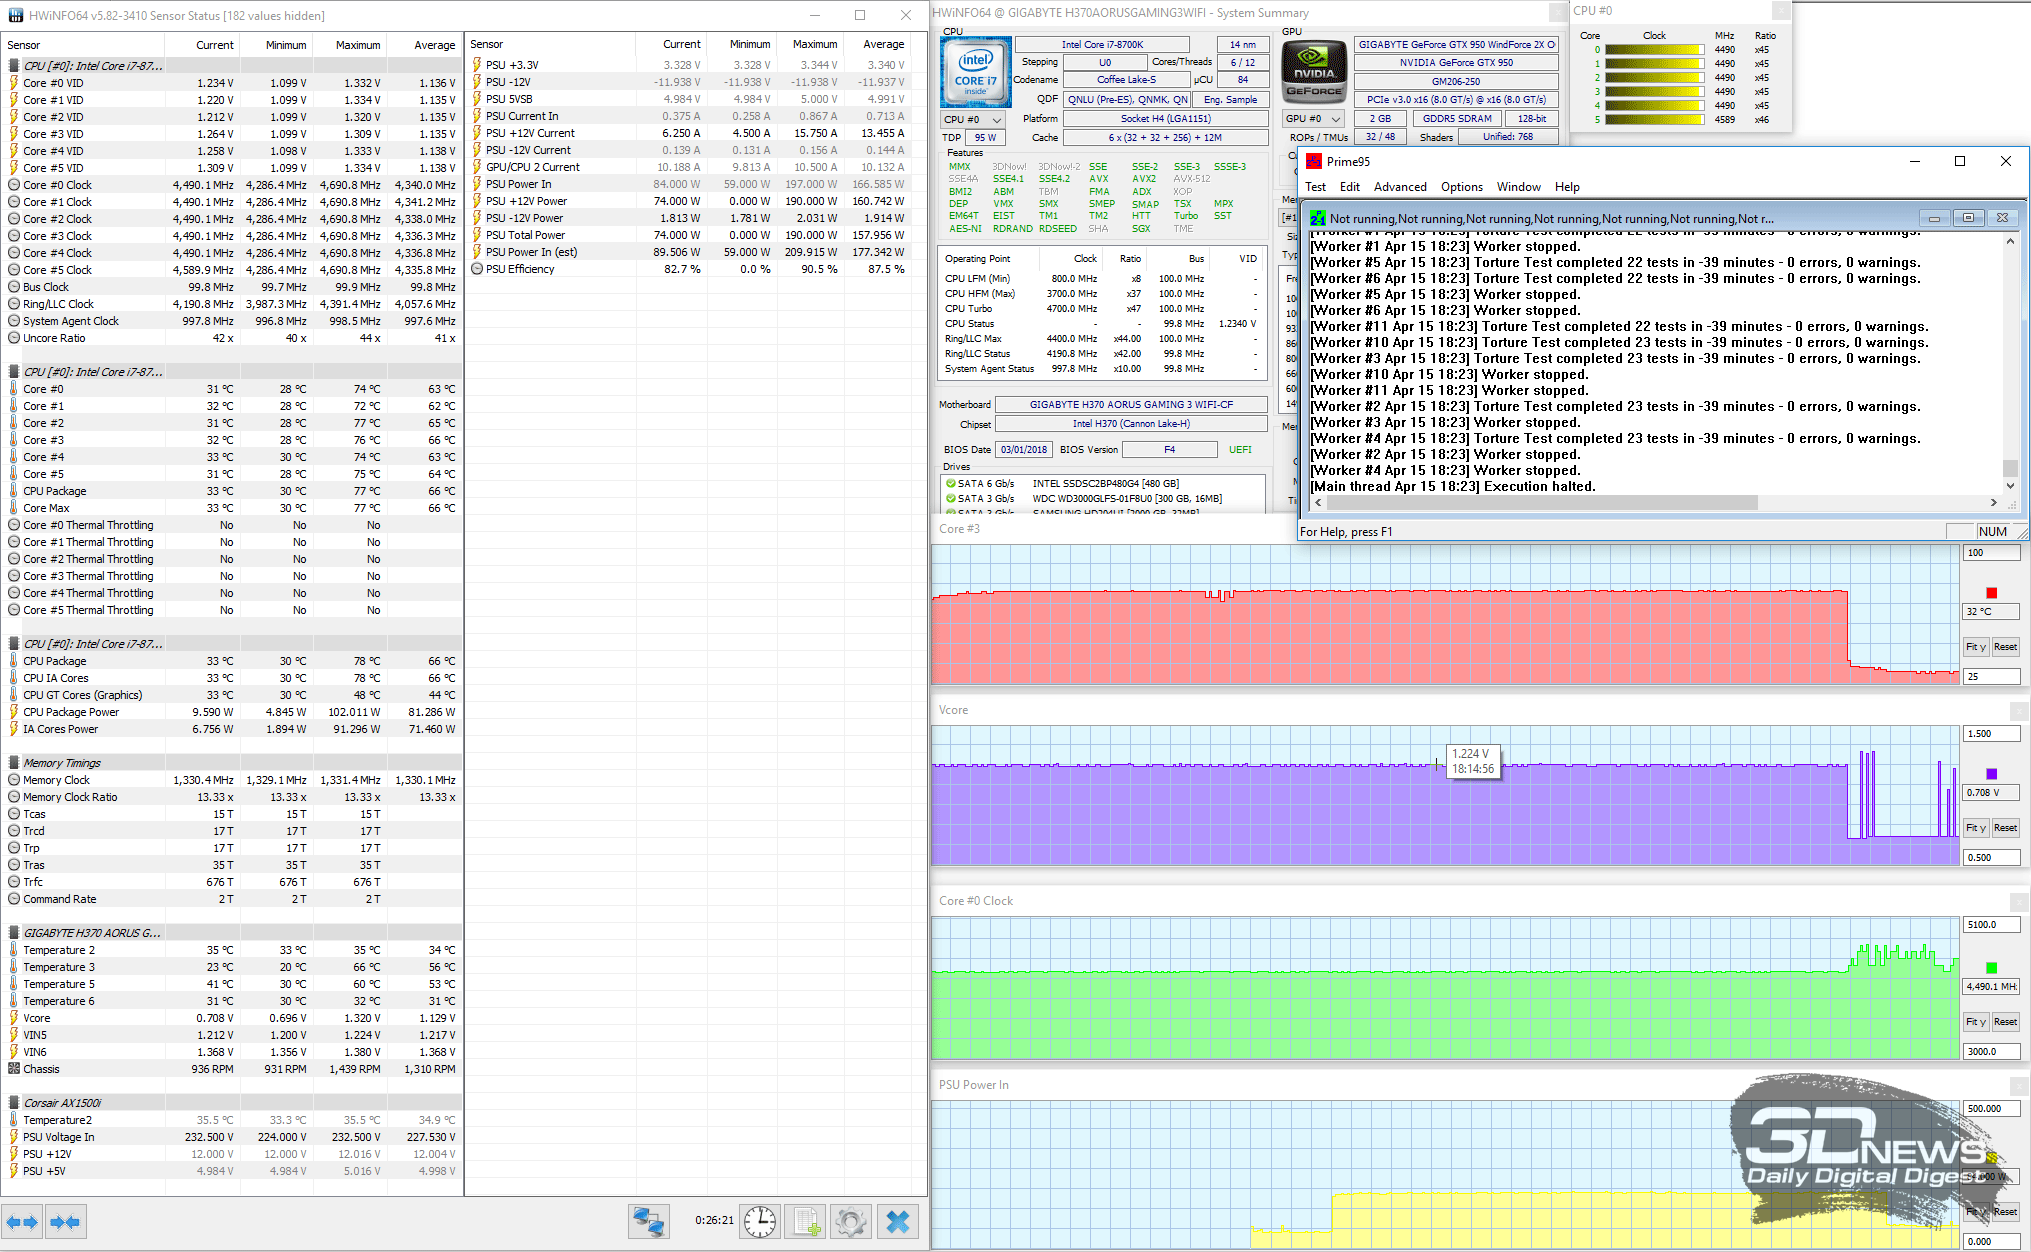Image resolution: width=2031 pixels, height=1252 pixels.
Task: Open the Help menu in Prime95
Action: [x=1567, y=187]
